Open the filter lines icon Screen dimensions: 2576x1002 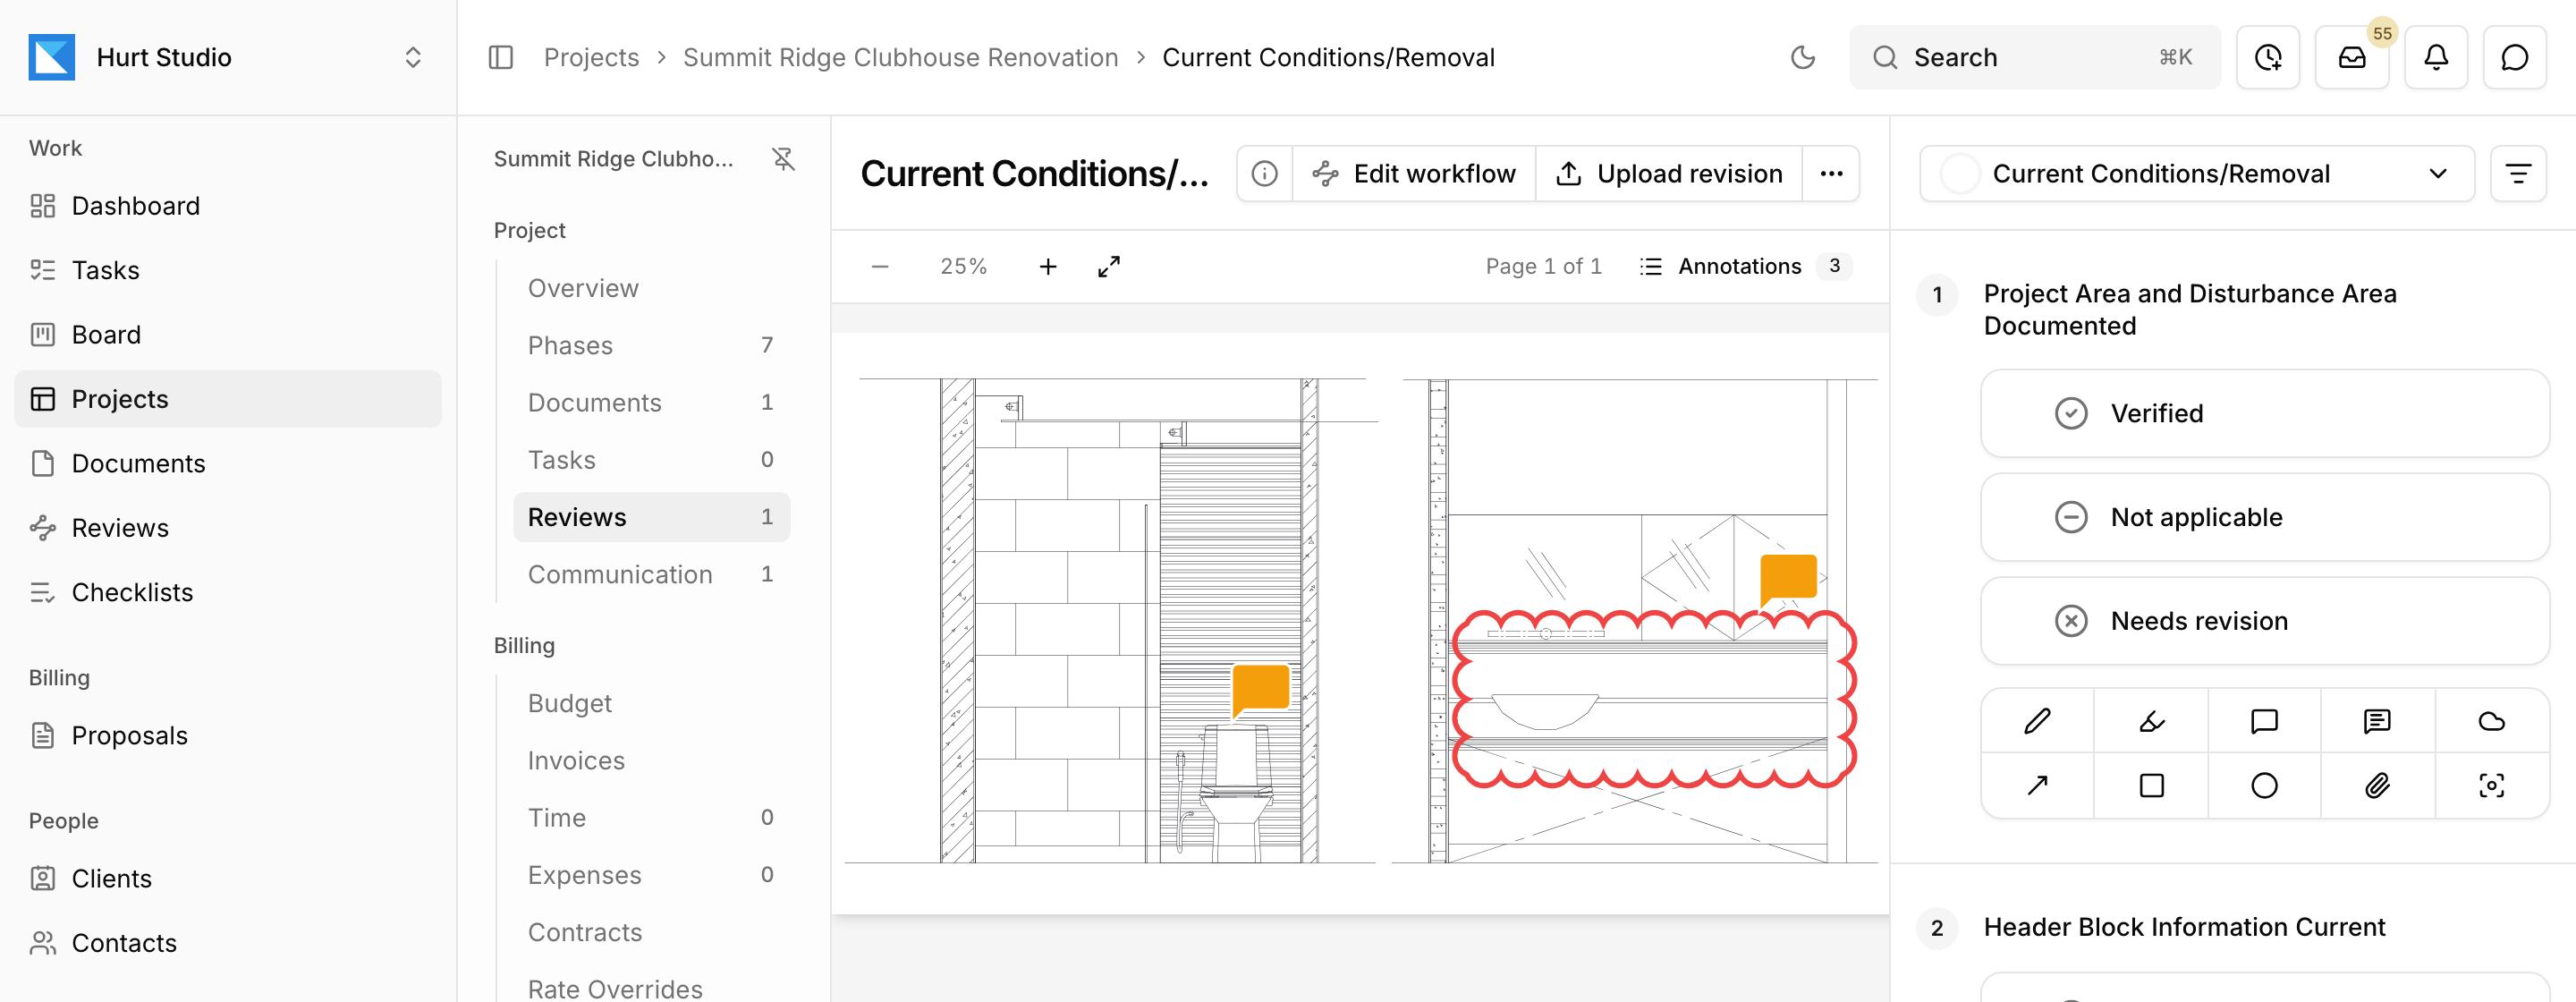[x=2518, y=174]
